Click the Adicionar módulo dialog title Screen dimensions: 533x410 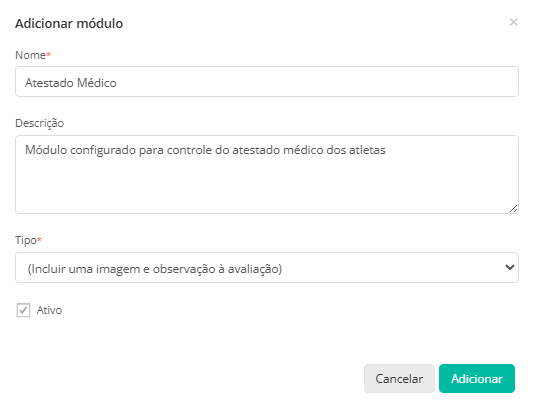(69, 23)
